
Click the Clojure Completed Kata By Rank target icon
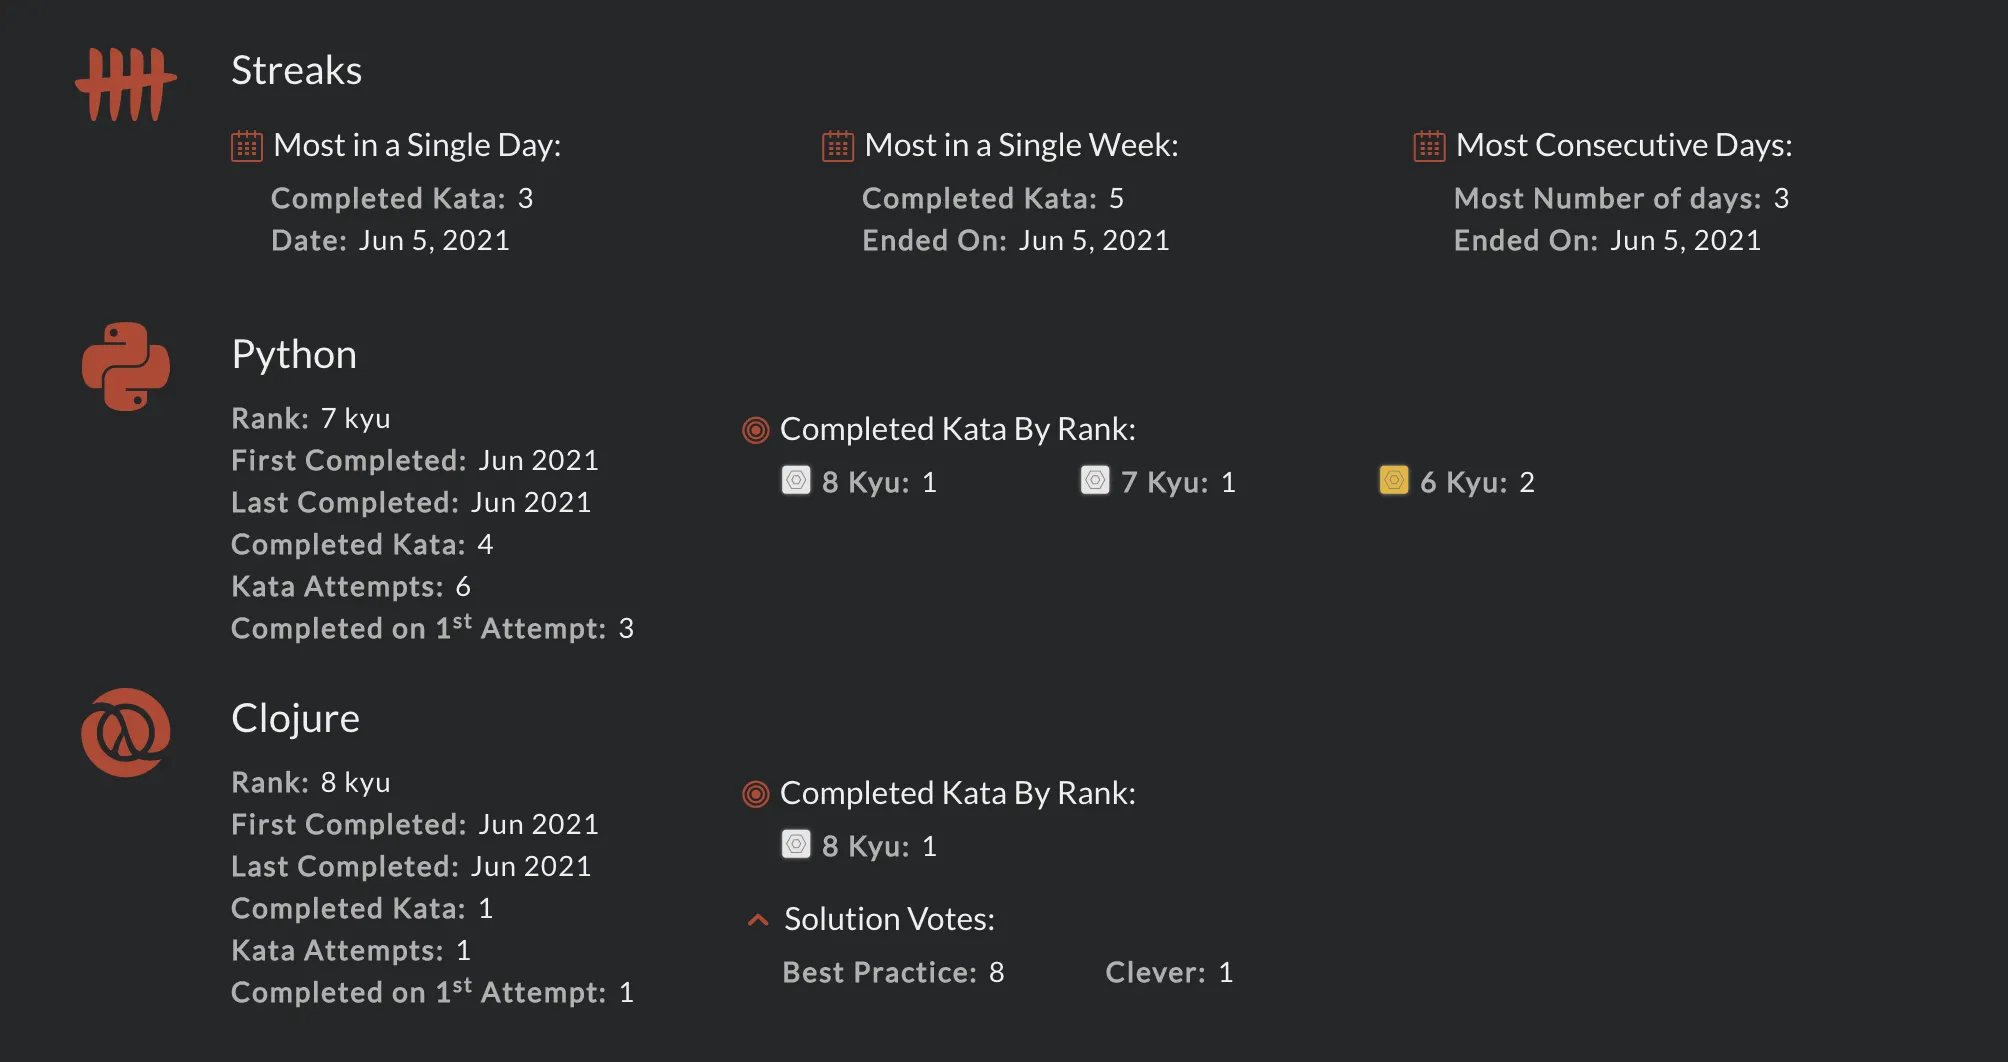[756, 794]
